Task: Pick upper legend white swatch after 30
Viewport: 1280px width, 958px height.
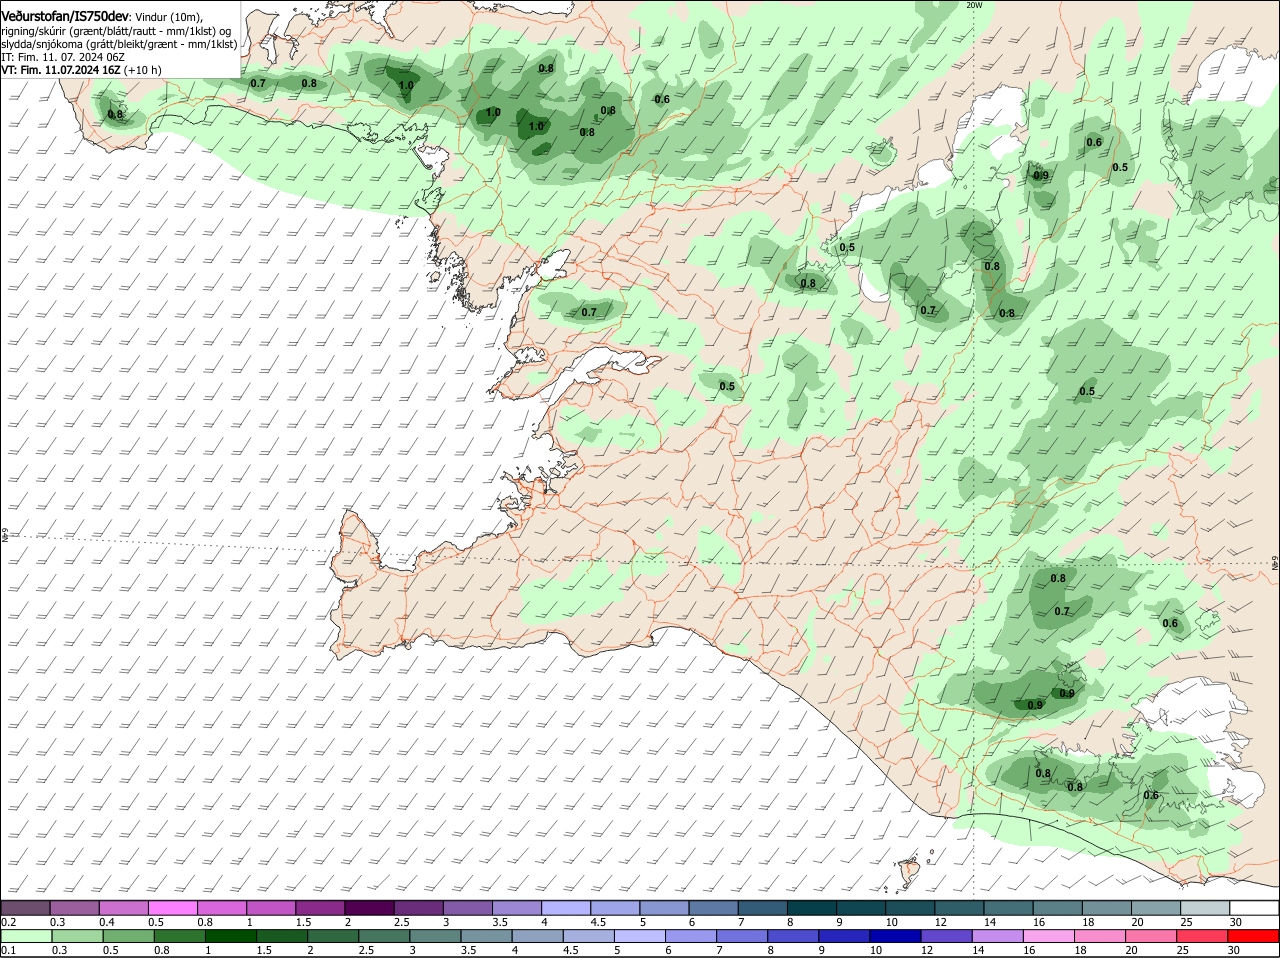Action: click(1253, 907)
